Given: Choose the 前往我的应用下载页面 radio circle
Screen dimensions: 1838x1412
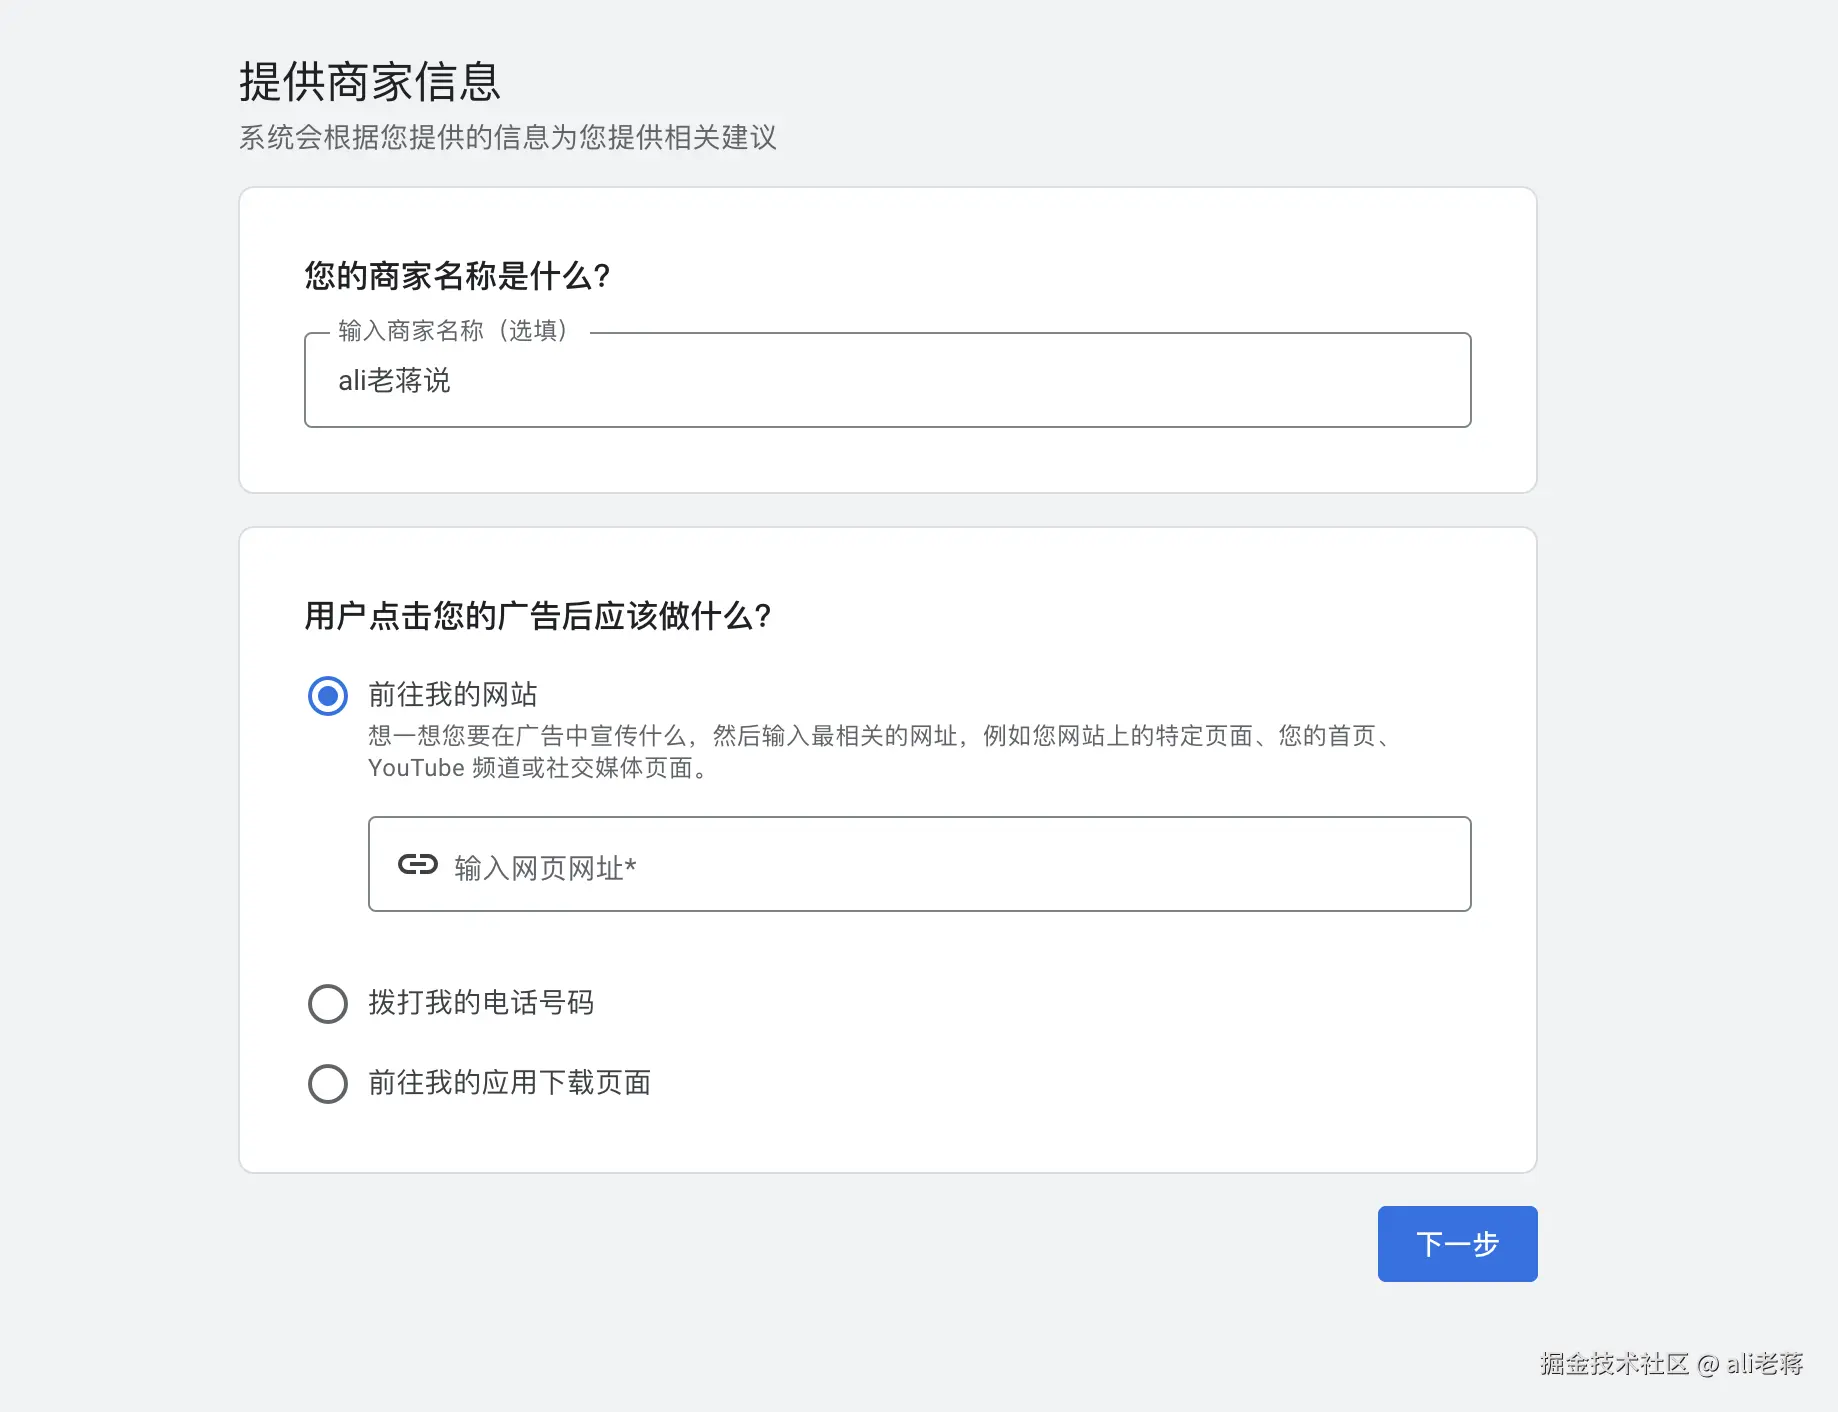Looking at the screenshot, I should pos(328,1084).
